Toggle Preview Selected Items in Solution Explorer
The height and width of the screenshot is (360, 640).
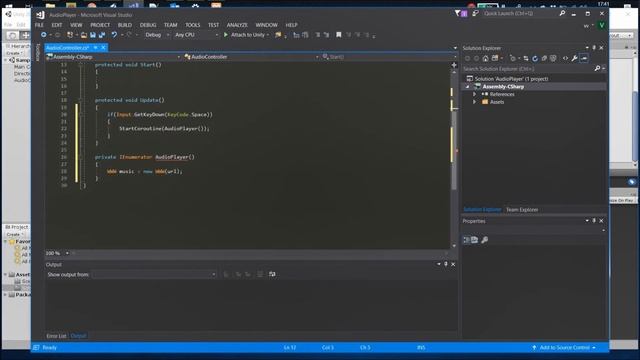pos(584,58)
